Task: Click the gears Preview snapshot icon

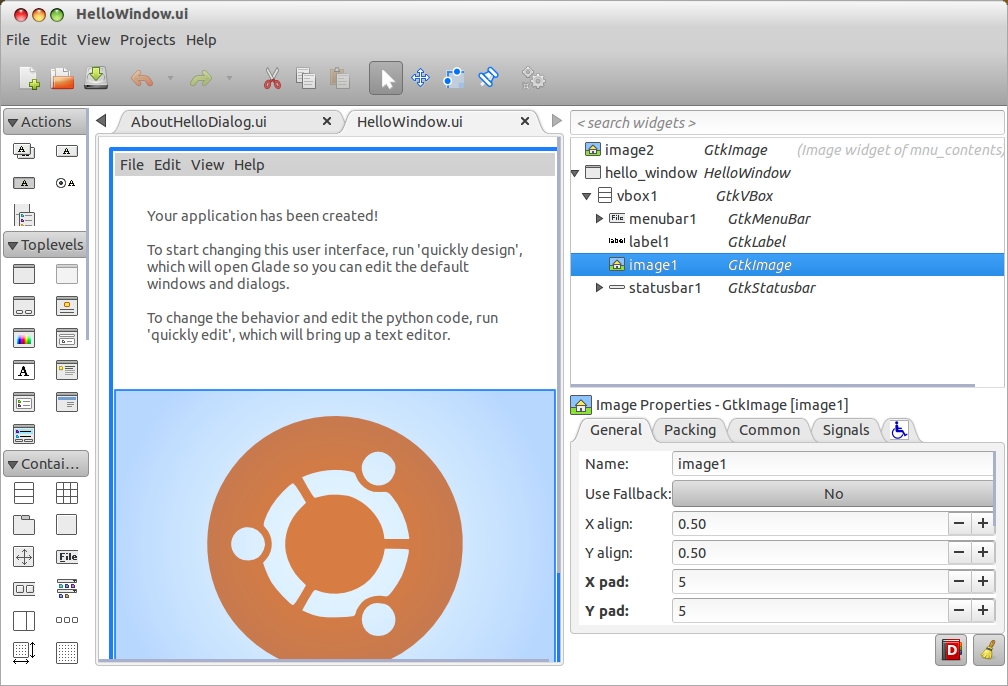Action: coord(533,78)
